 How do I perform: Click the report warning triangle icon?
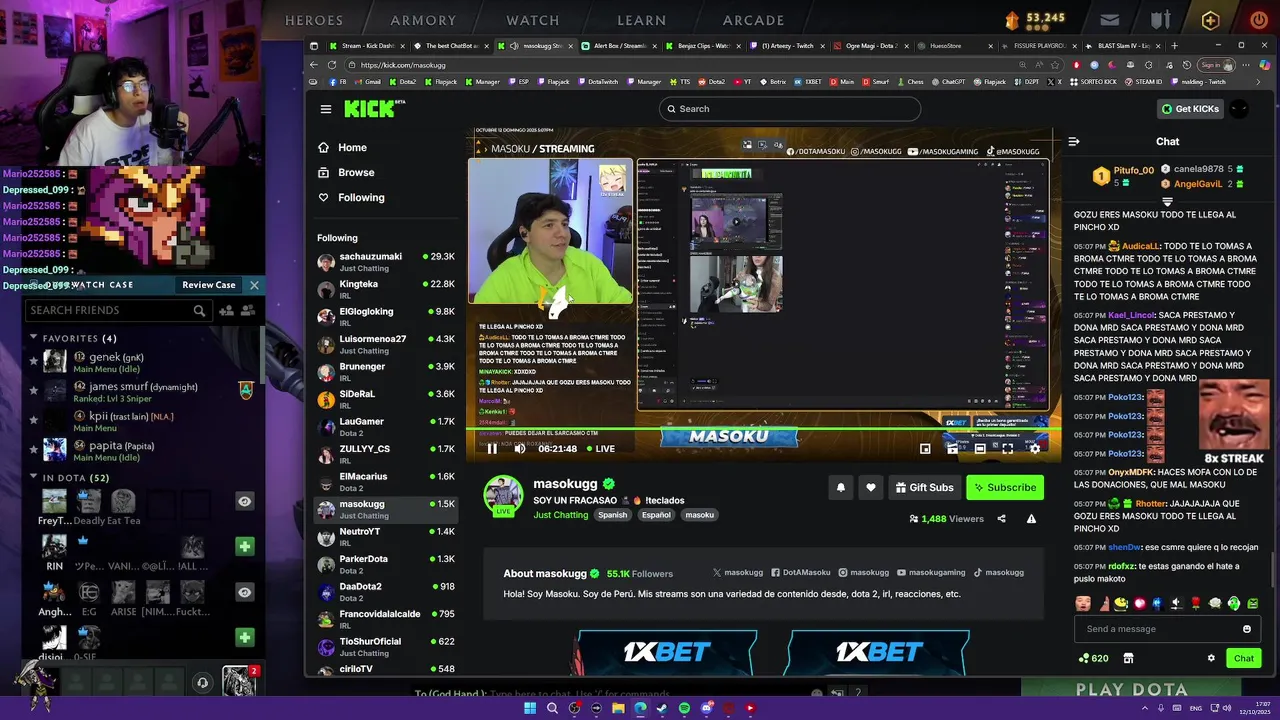pos(1031,519)
